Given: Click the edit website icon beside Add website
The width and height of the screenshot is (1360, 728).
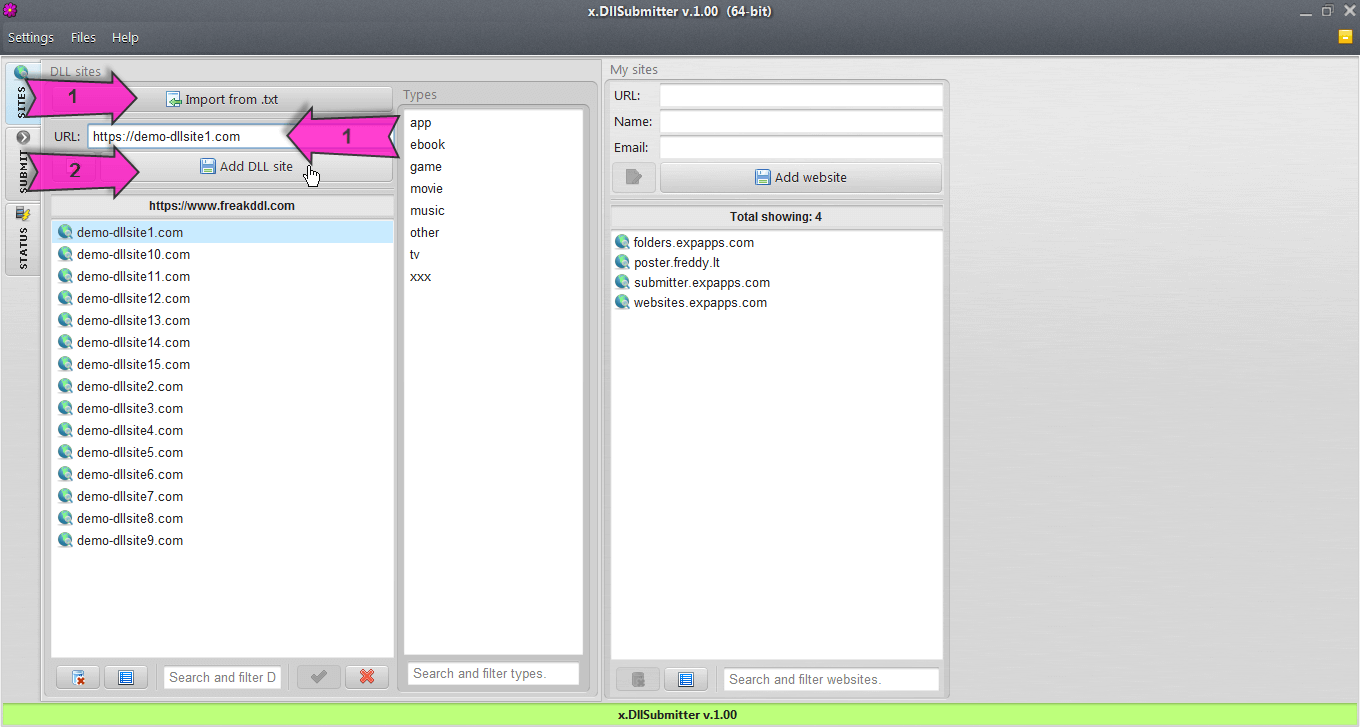Looking at the screenshot, I should pyautogui.click(x=633, y=177).
